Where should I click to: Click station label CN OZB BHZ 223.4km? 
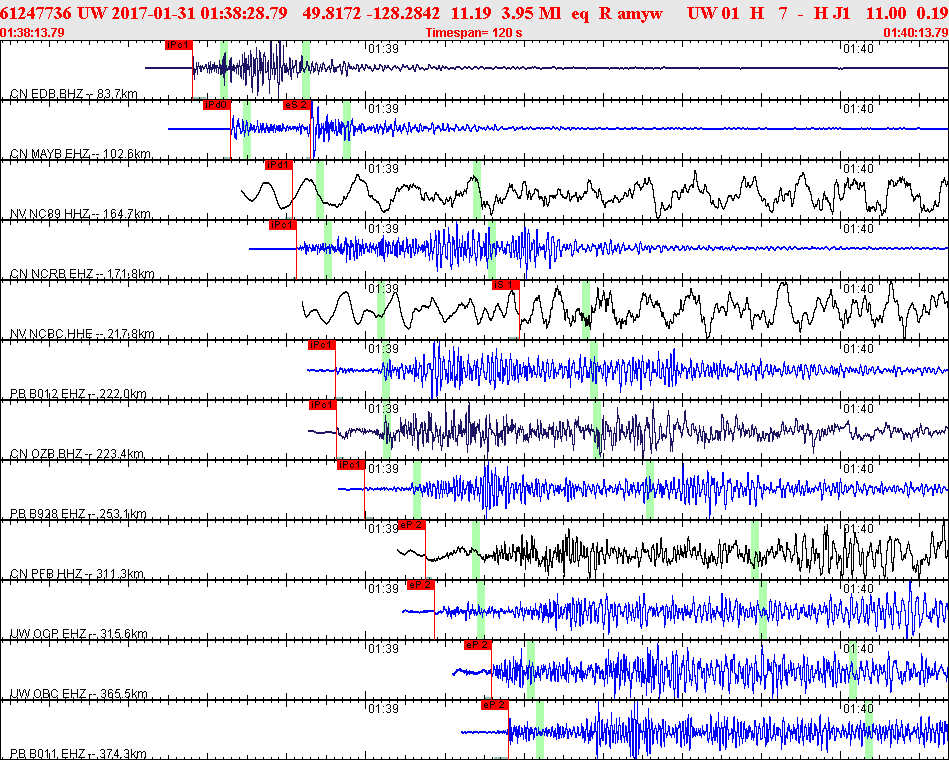pyautogui.click(x=76, y=454)
